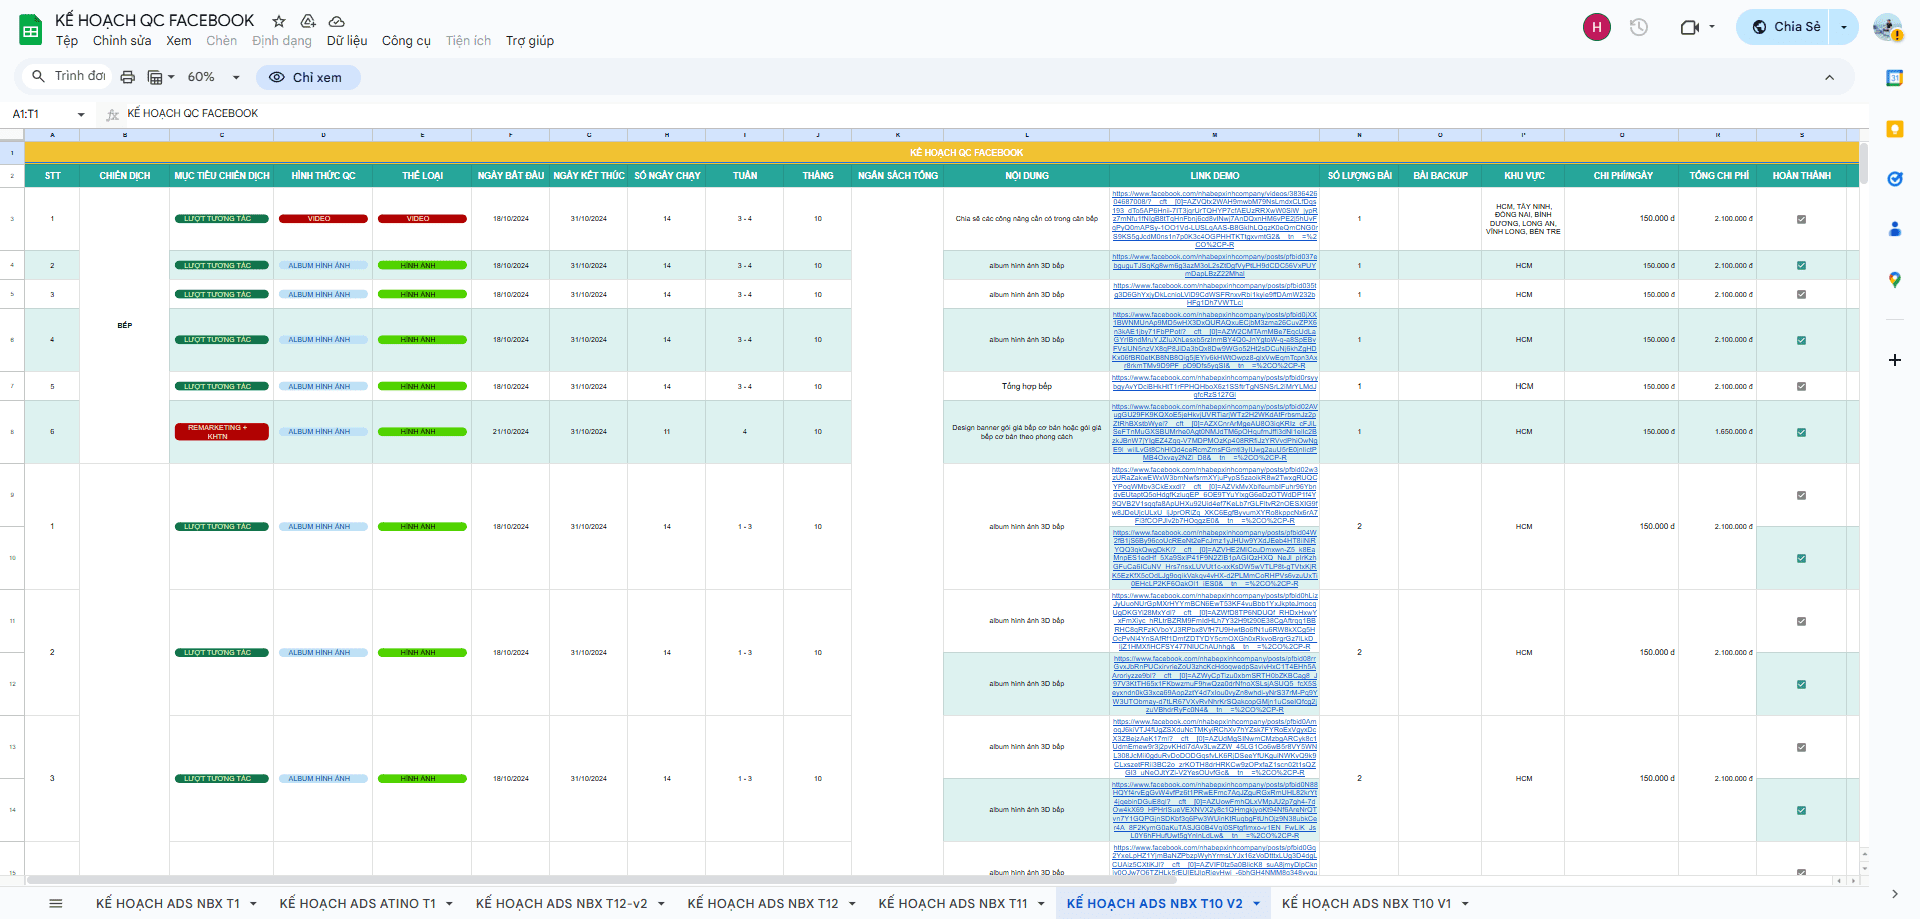
Task: Toggle Hoàn Thành checkbox for Tổng hợp bếp row
Action: point(1801,386)
